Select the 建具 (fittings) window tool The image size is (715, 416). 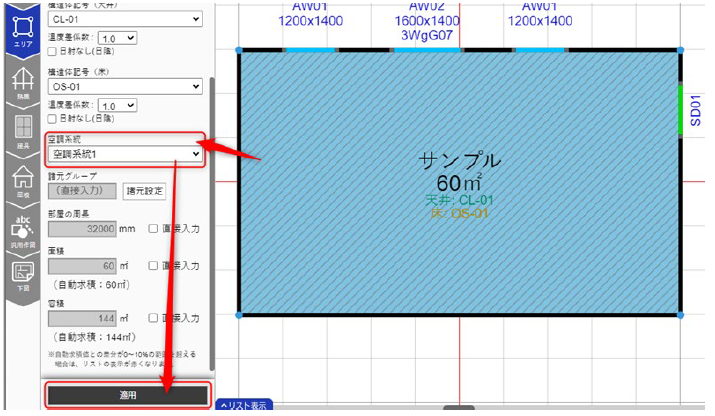pyautogui.click(x=21, y=131)
